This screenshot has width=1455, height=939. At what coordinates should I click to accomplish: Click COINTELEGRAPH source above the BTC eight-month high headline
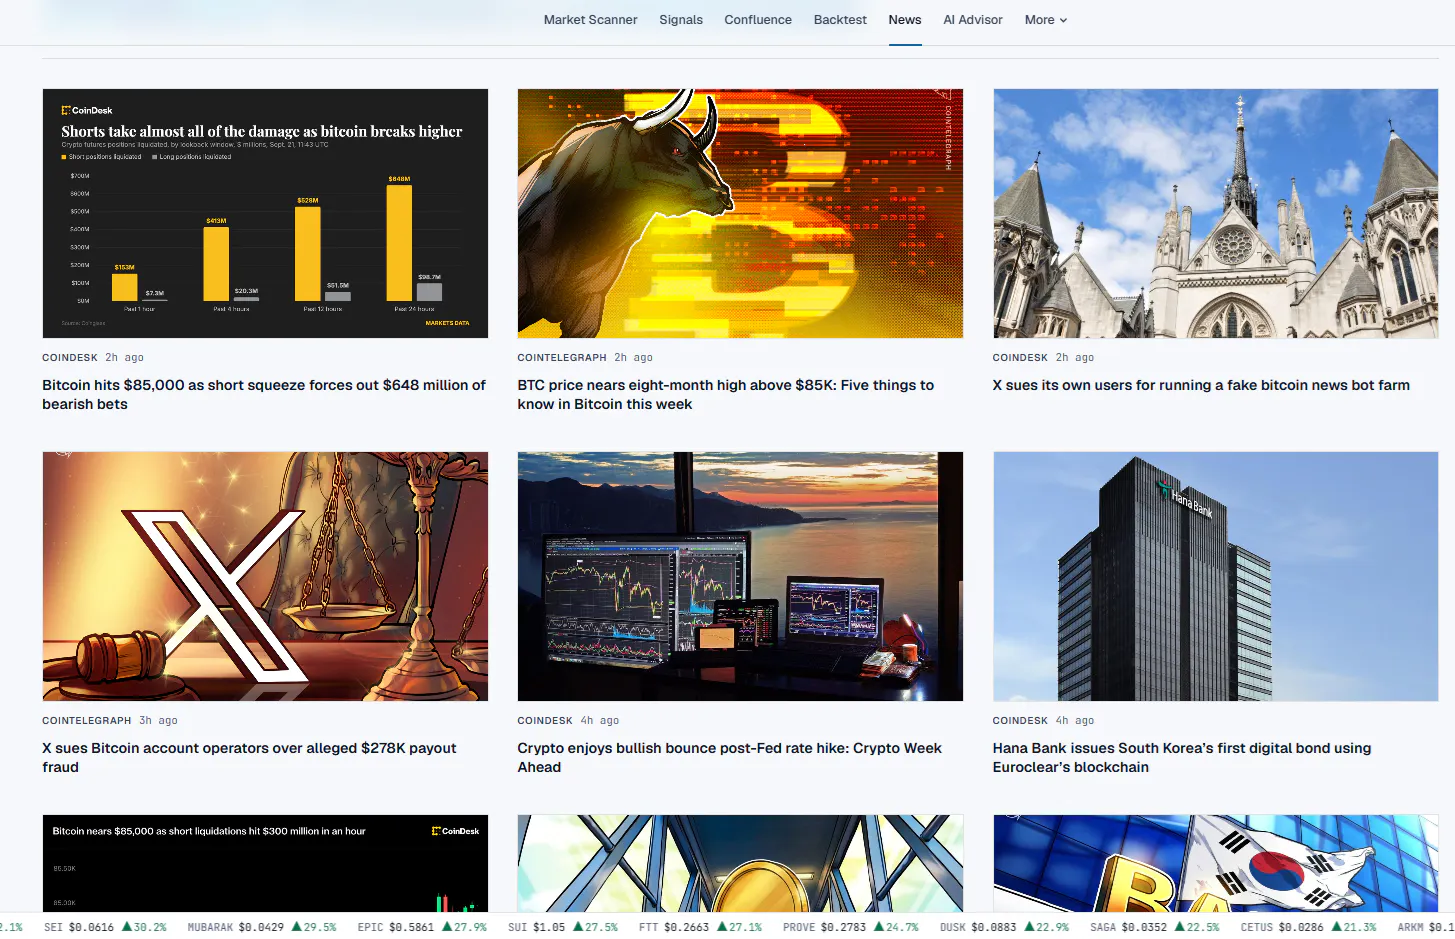click(x=562, y=357)
